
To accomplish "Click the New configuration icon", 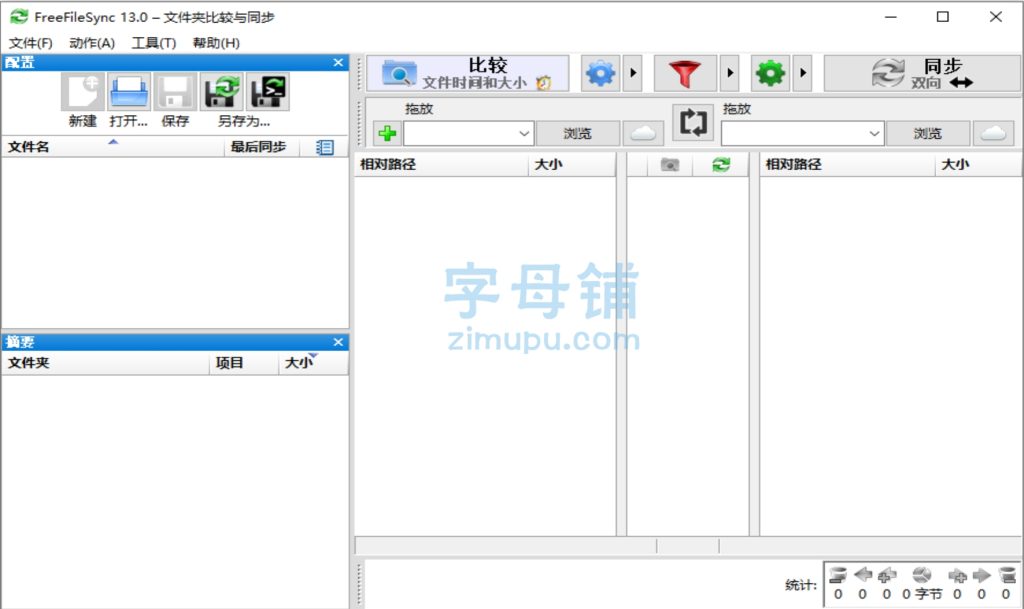I will (83, 92).
